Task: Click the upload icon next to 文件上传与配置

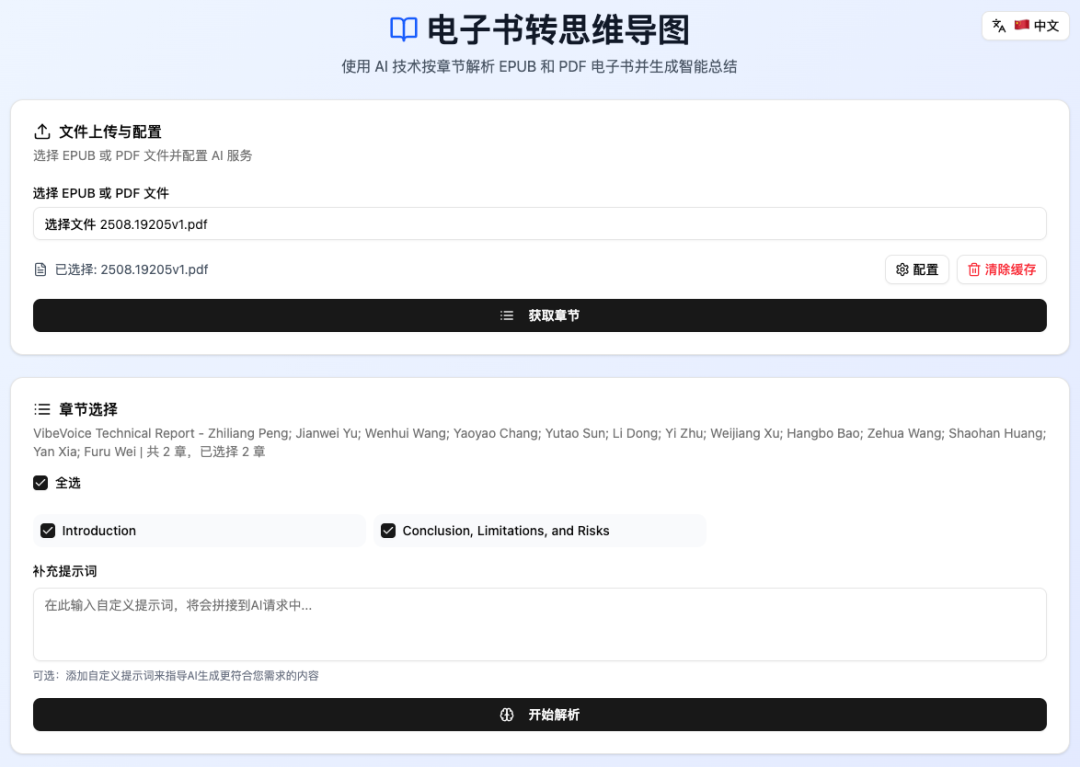Action: click(42, 132)
